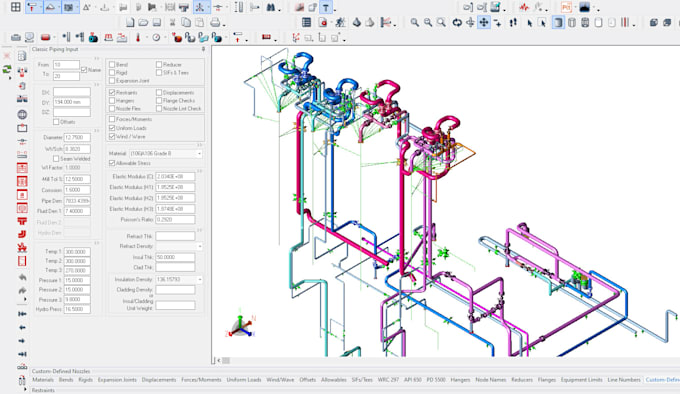Check the Rigid checkbox
Image resolution: width=680 pixels, height=394 pixels.
pos(112,72)
